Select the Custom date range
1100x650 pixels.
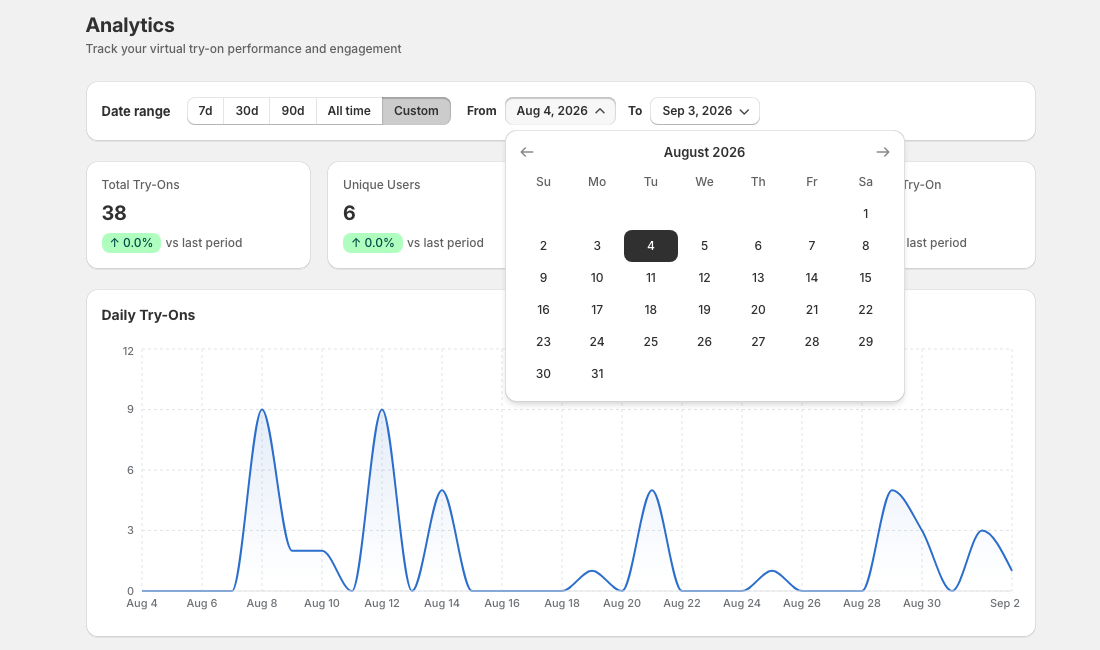coord(416,111)
